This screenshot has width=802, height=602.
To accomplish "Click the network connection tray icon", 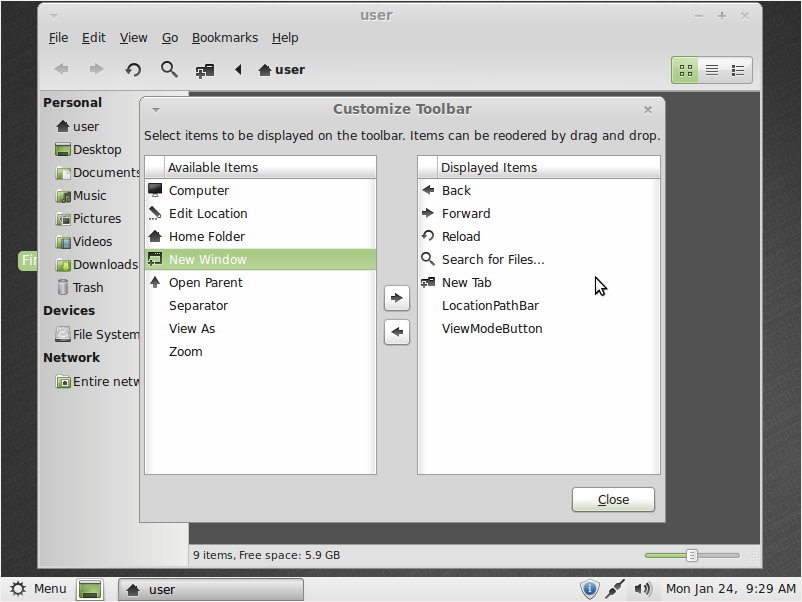I will pyautogui.click(x=615, y=589).
